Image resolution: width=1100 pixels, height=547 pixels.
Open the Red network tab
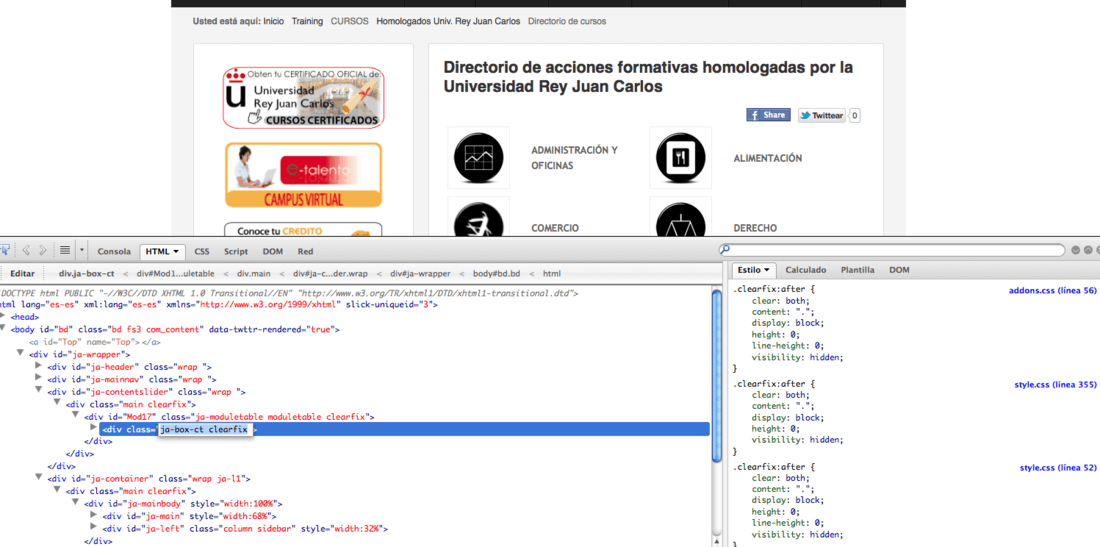click(x=305, y=251)
